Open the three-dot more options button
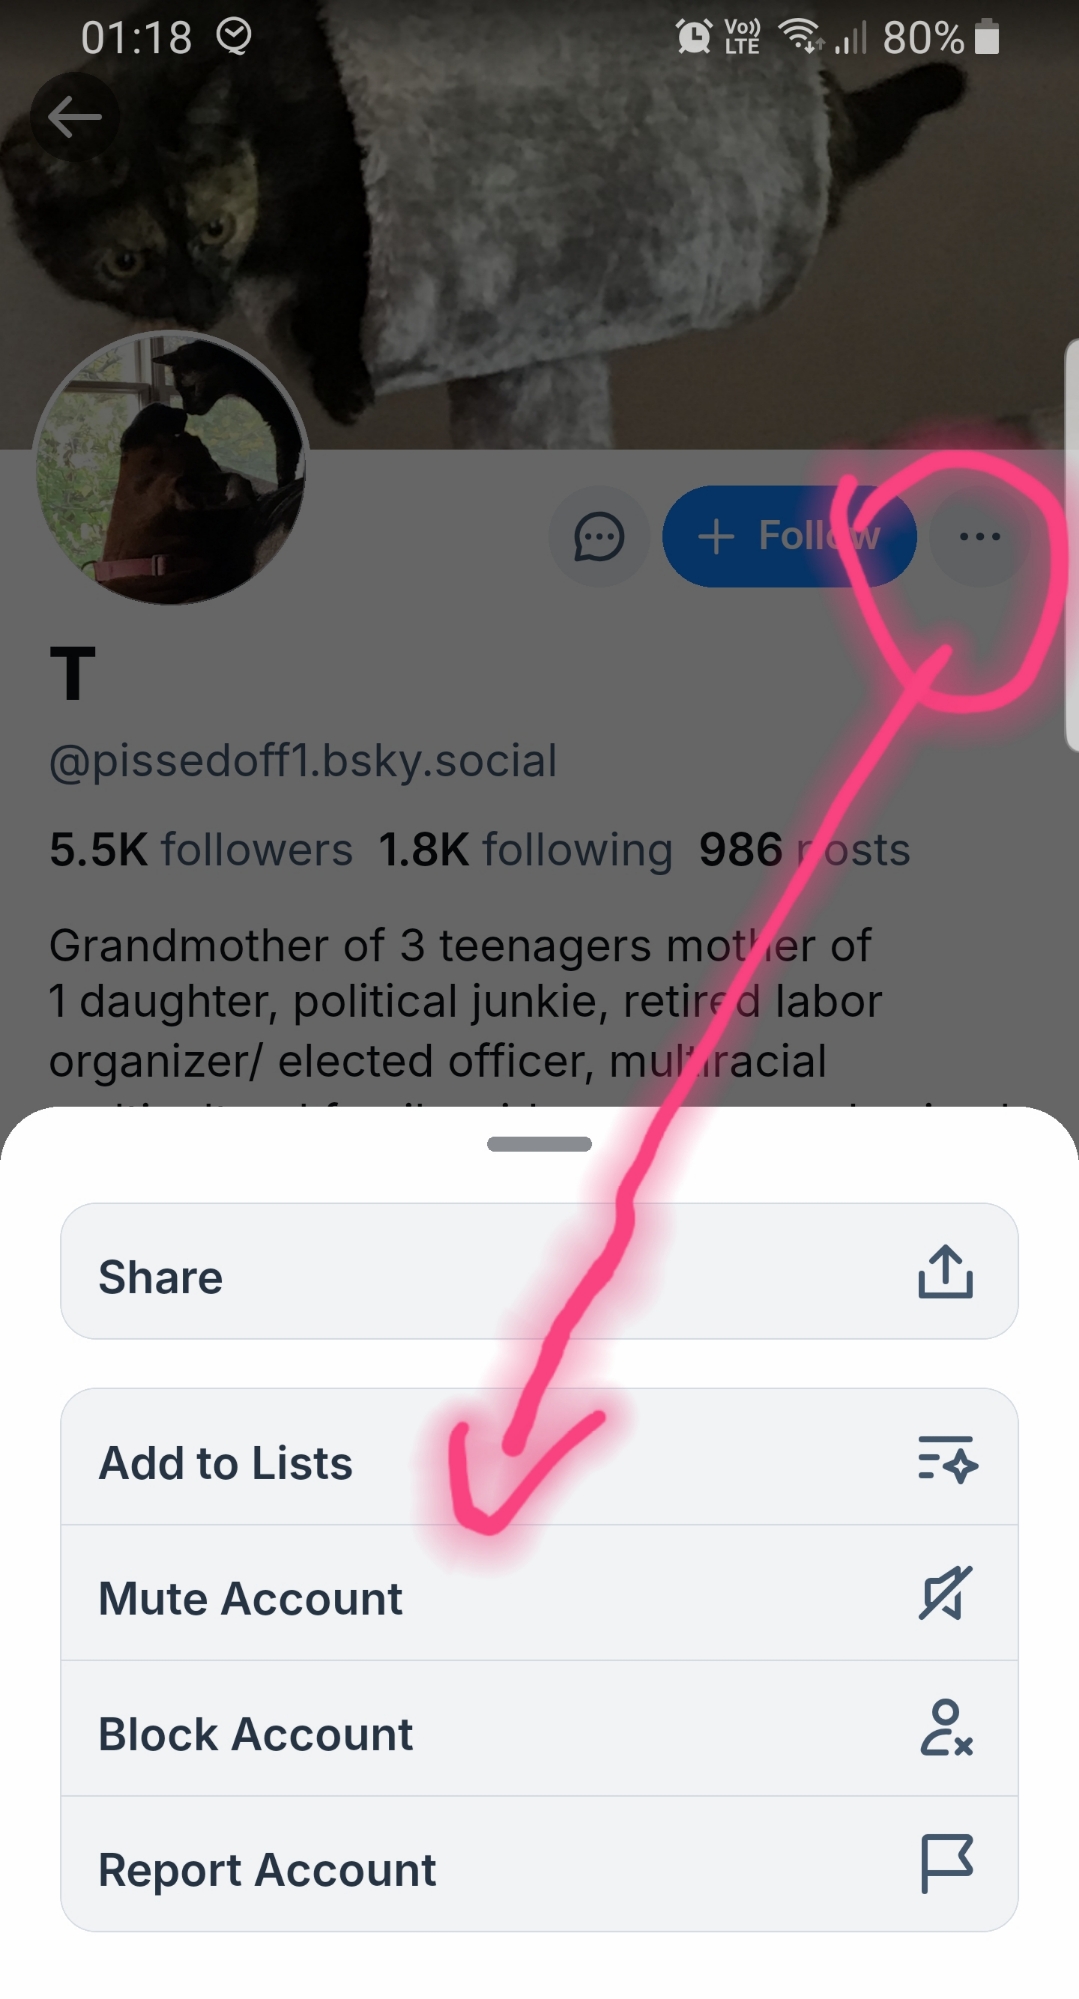 (979, 537)
